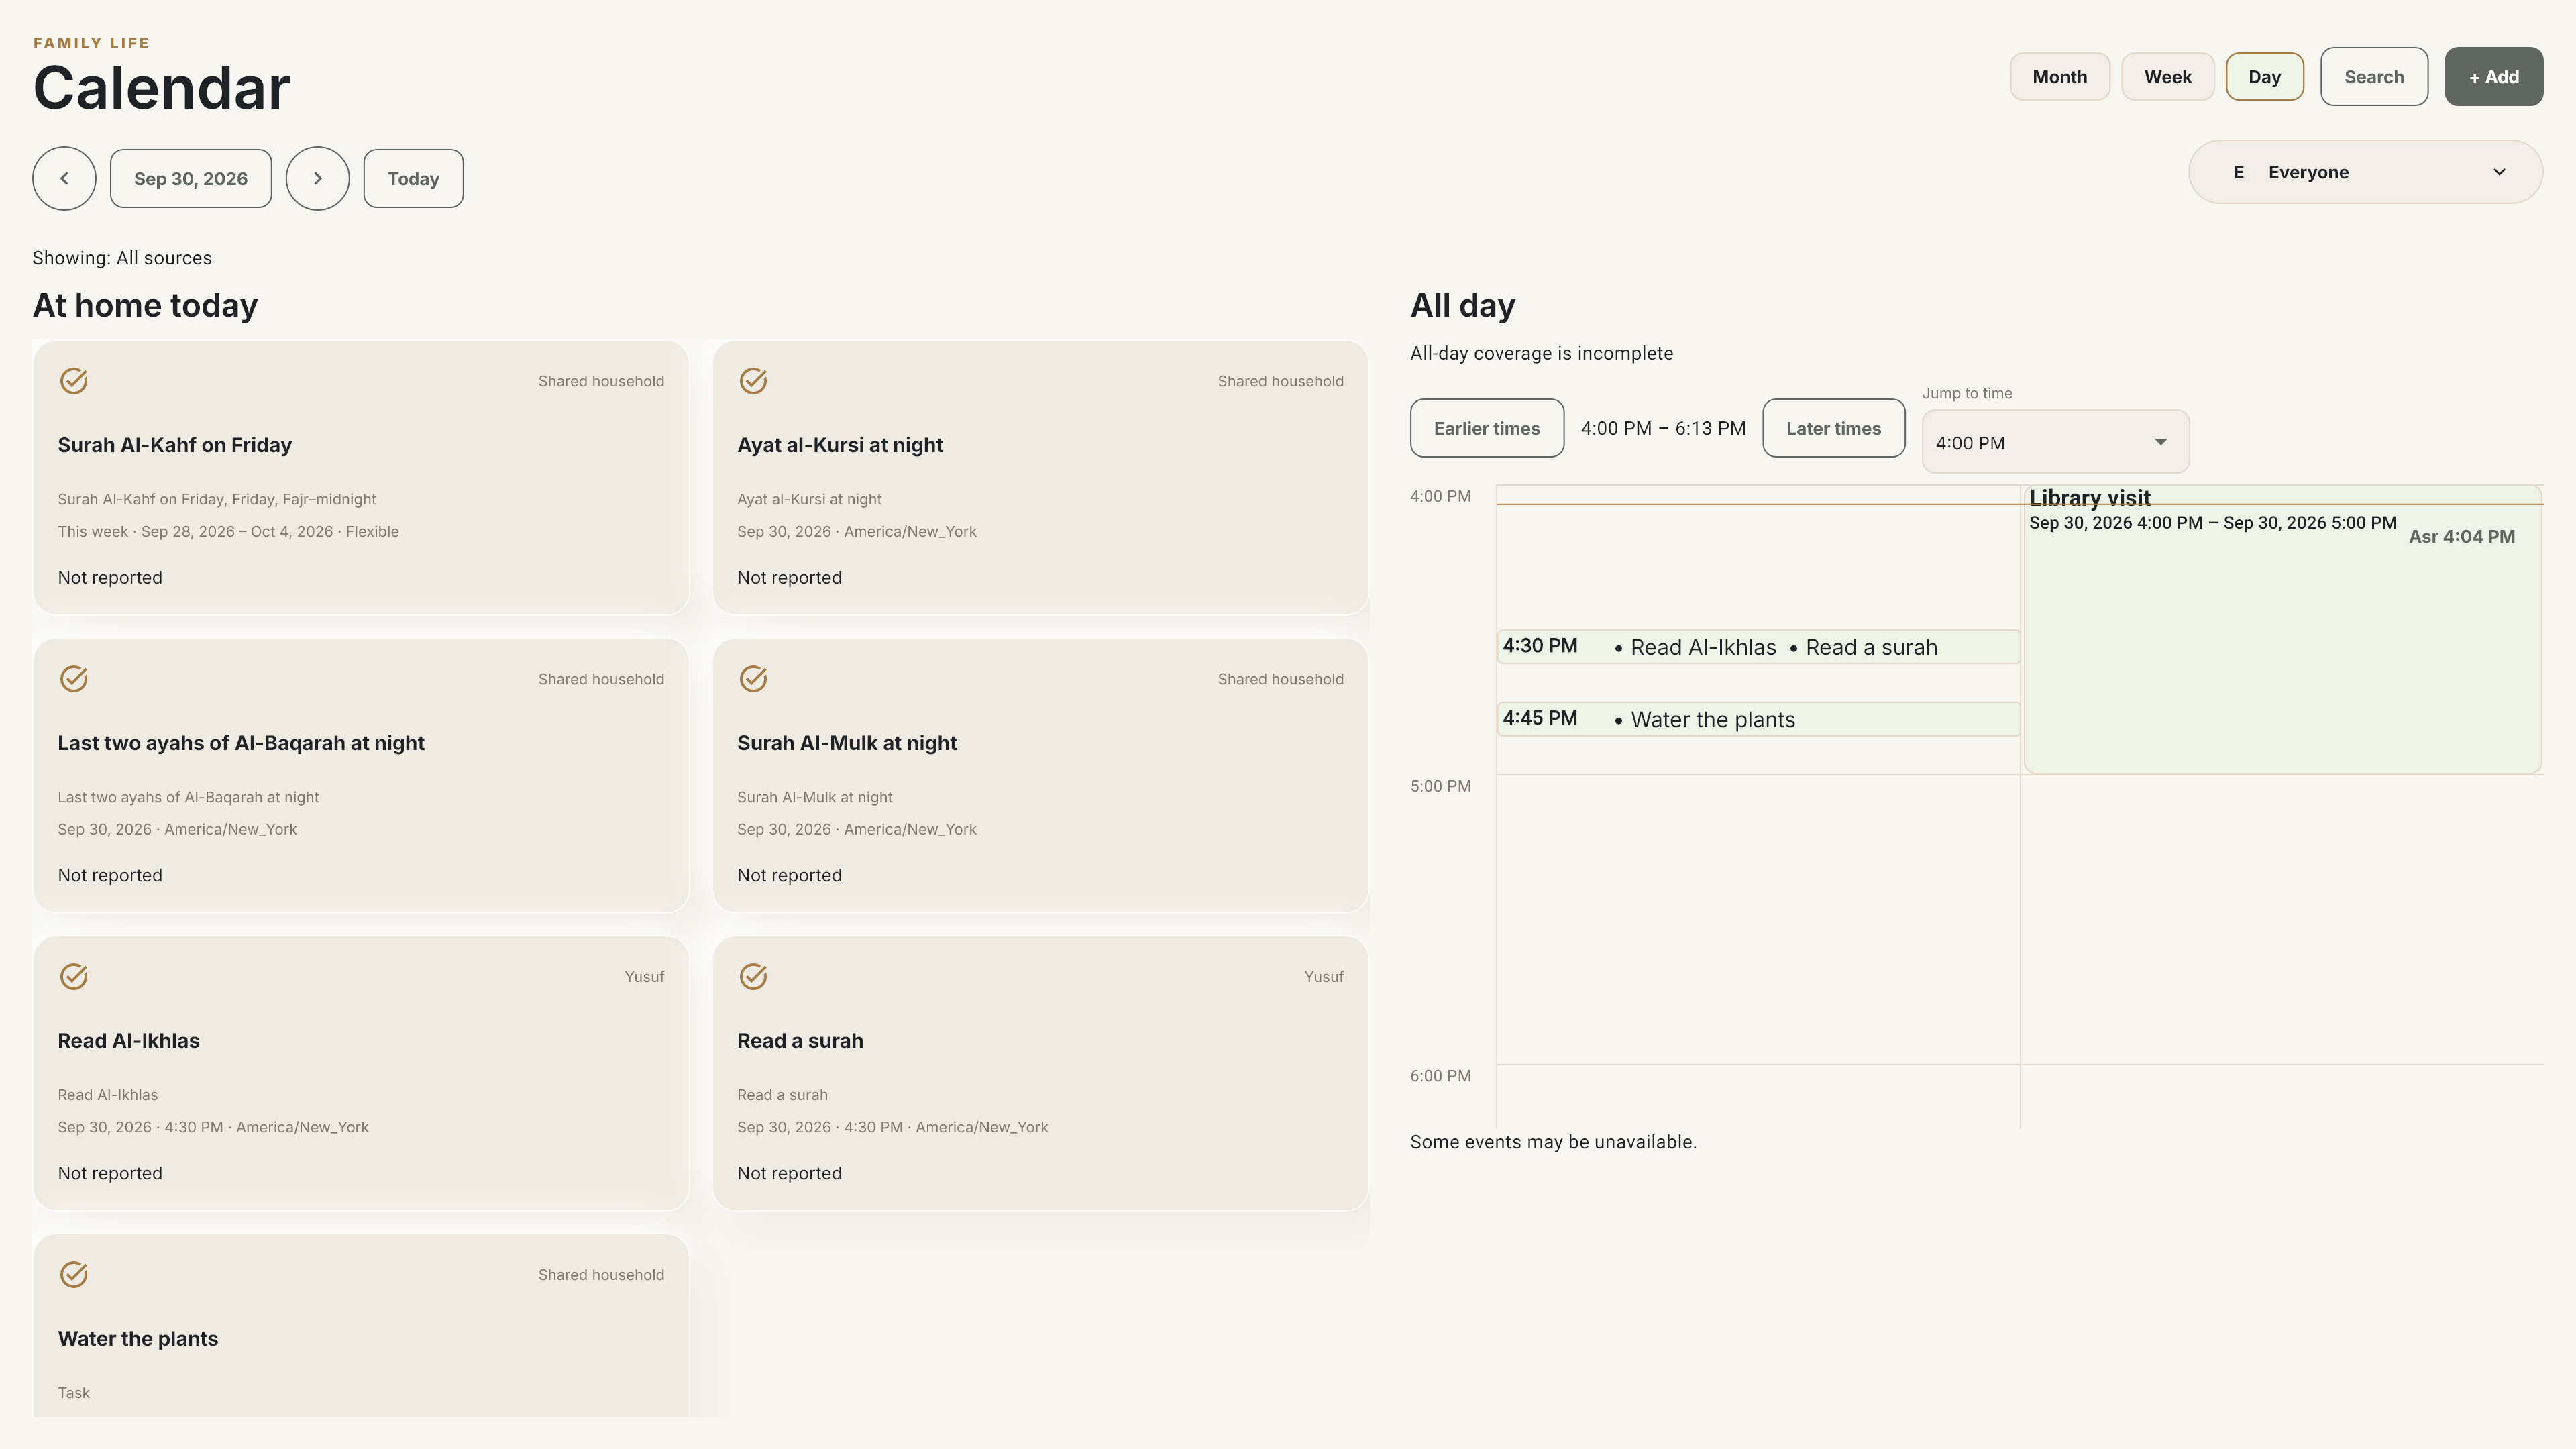Viewport: 2576px width, 1449px height.
Task: Open the Library visit event
Action: coord(2282,630)
